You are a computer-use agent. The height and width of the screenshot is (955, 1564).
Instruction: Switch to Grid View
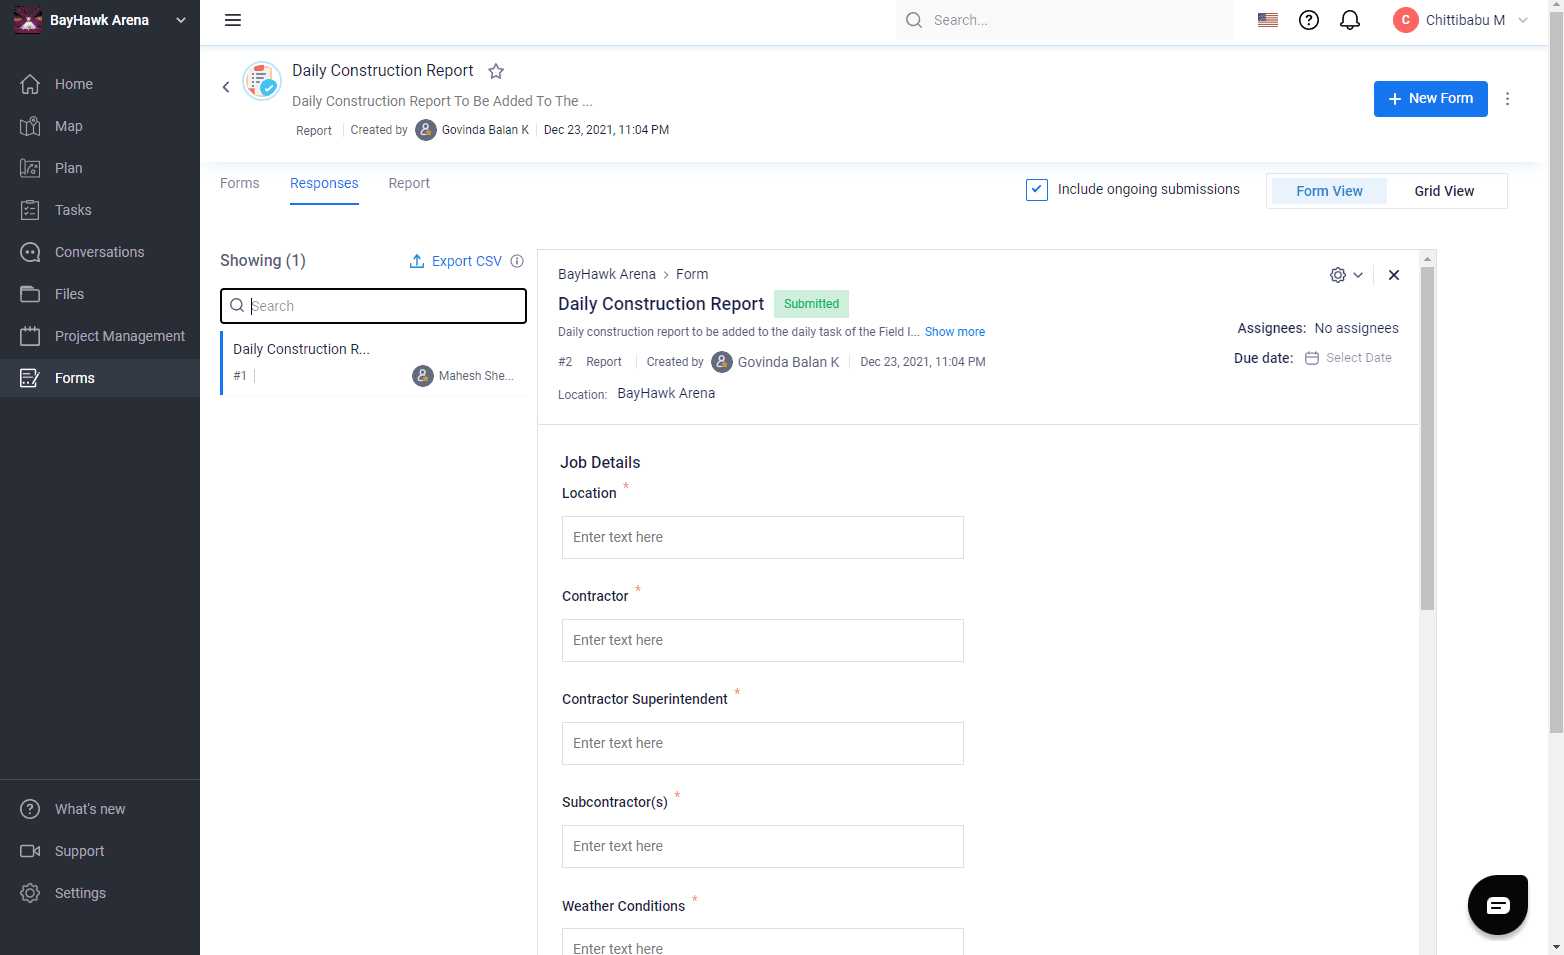[1444, 191]
